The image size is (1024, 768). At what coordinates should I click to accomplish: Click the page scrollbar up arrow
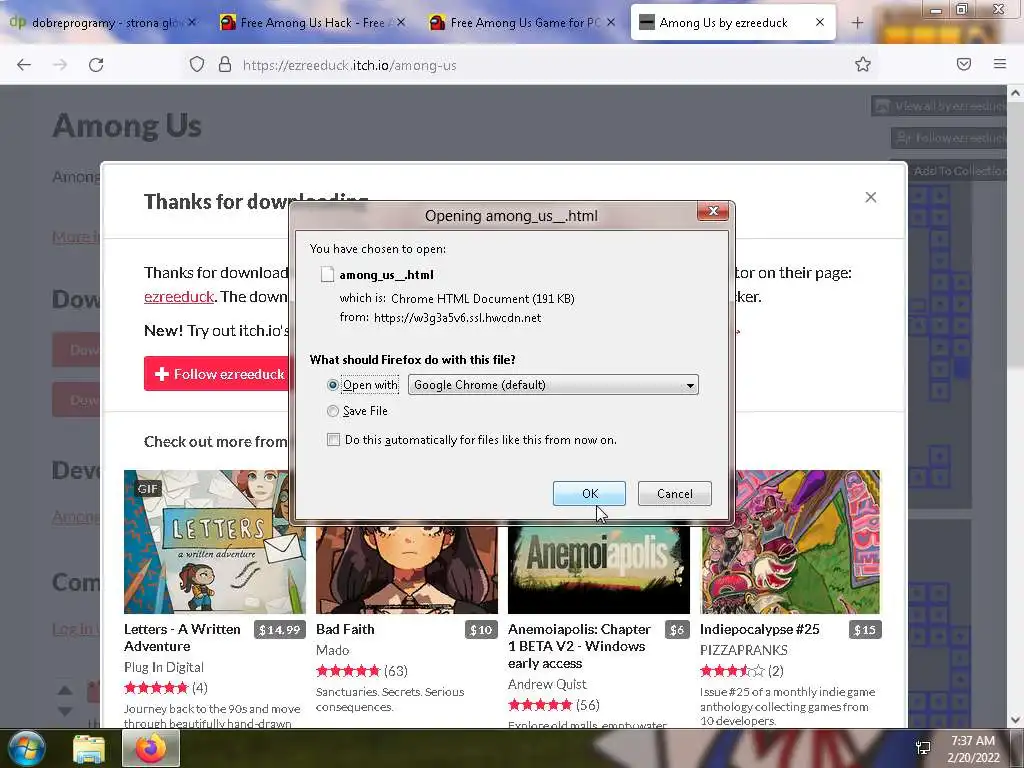pos(1015,93)
